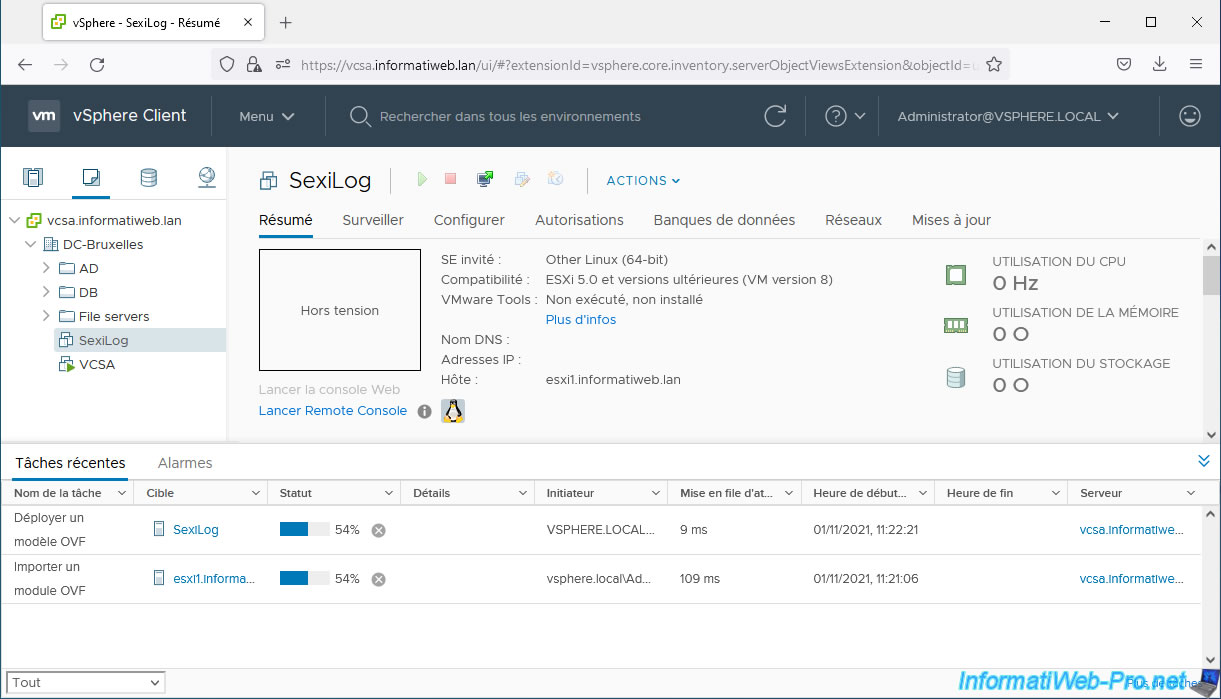Launch the VM console icon in toolbar
The height and width of the screenshot is (699, 1221).
point(485,180)
